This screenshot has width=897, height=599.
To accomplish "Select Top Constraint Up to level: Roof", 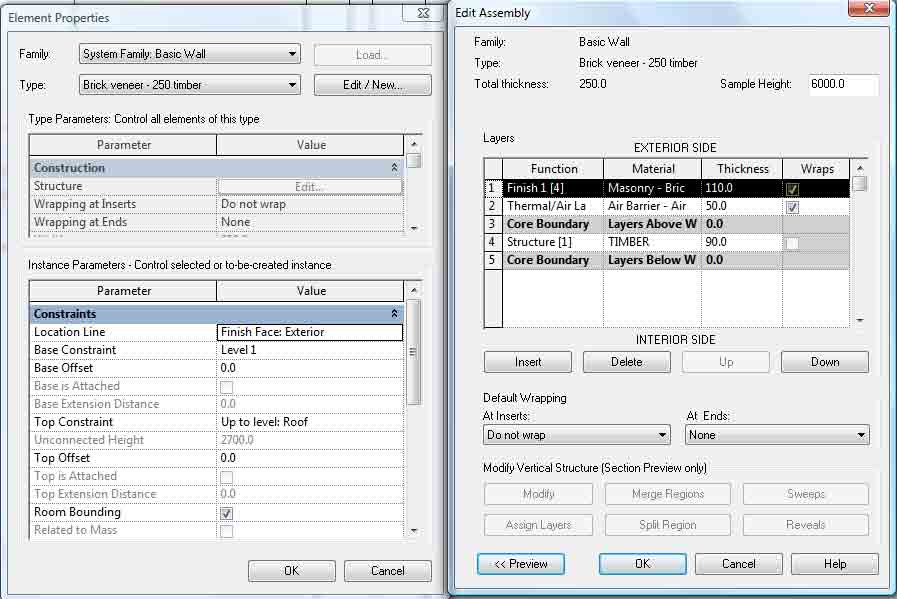I will (309, 422).
